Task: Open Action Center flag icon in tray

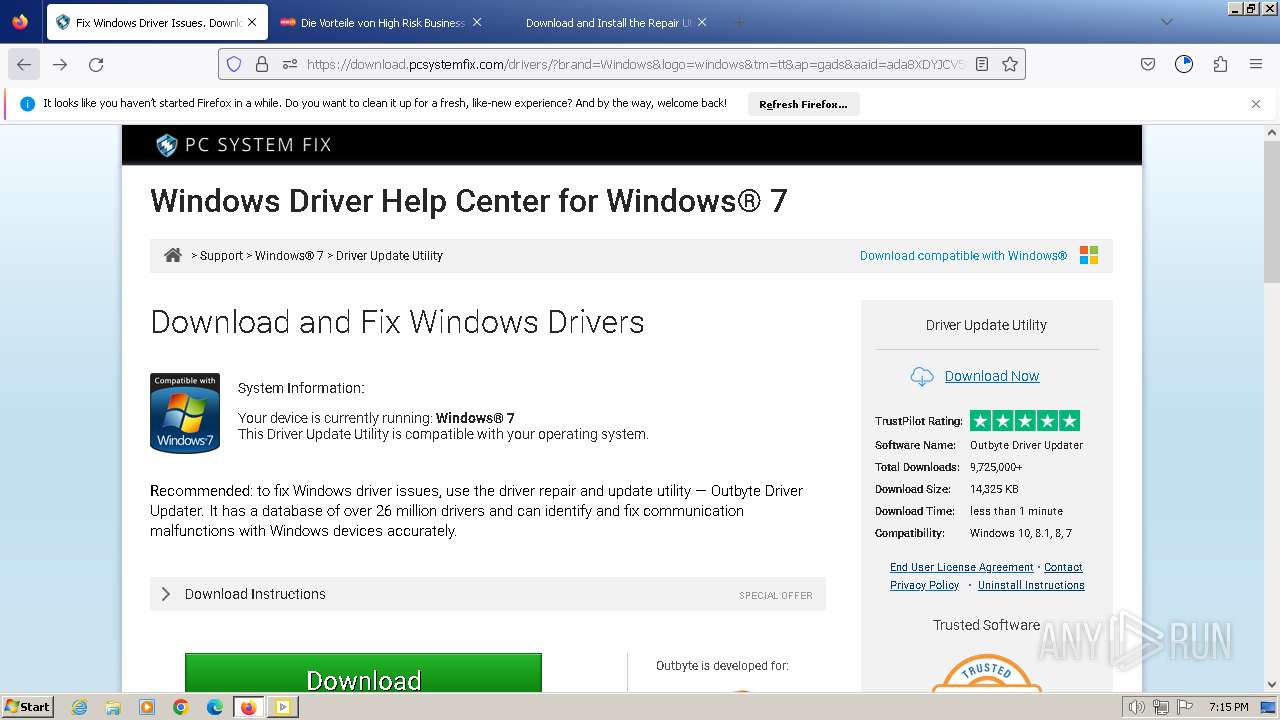Action: point(1185,707)
